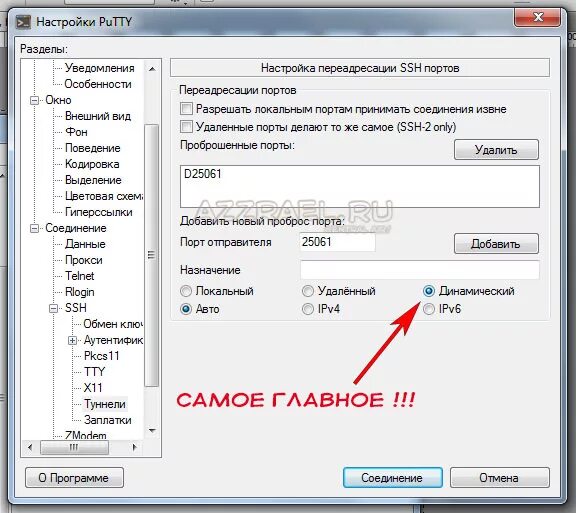Click the Порт отправителя input field
The height and width of the screenshot is (513, 576).
pyautogui.click(x=337, y=242)
